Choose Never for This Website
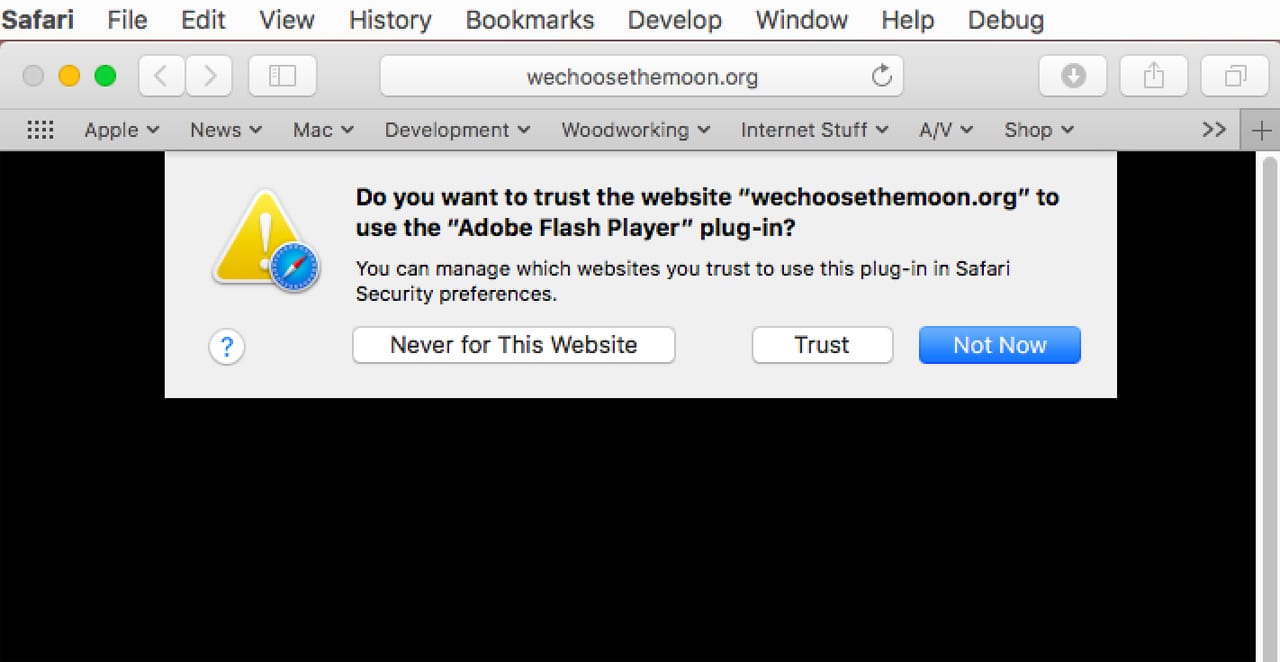Viewport: 1280px width, 662px height. [x=513, y=345]
